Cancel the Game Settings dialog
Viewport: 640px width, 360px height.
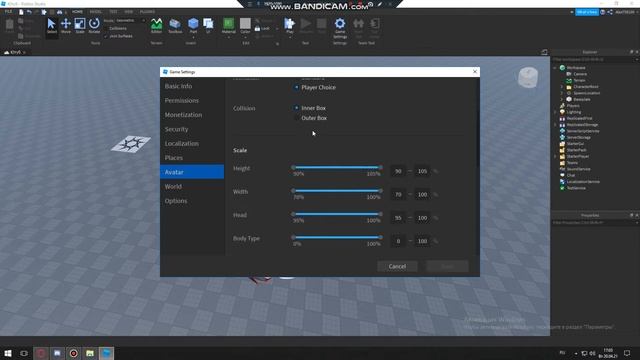tap(397, 266)
